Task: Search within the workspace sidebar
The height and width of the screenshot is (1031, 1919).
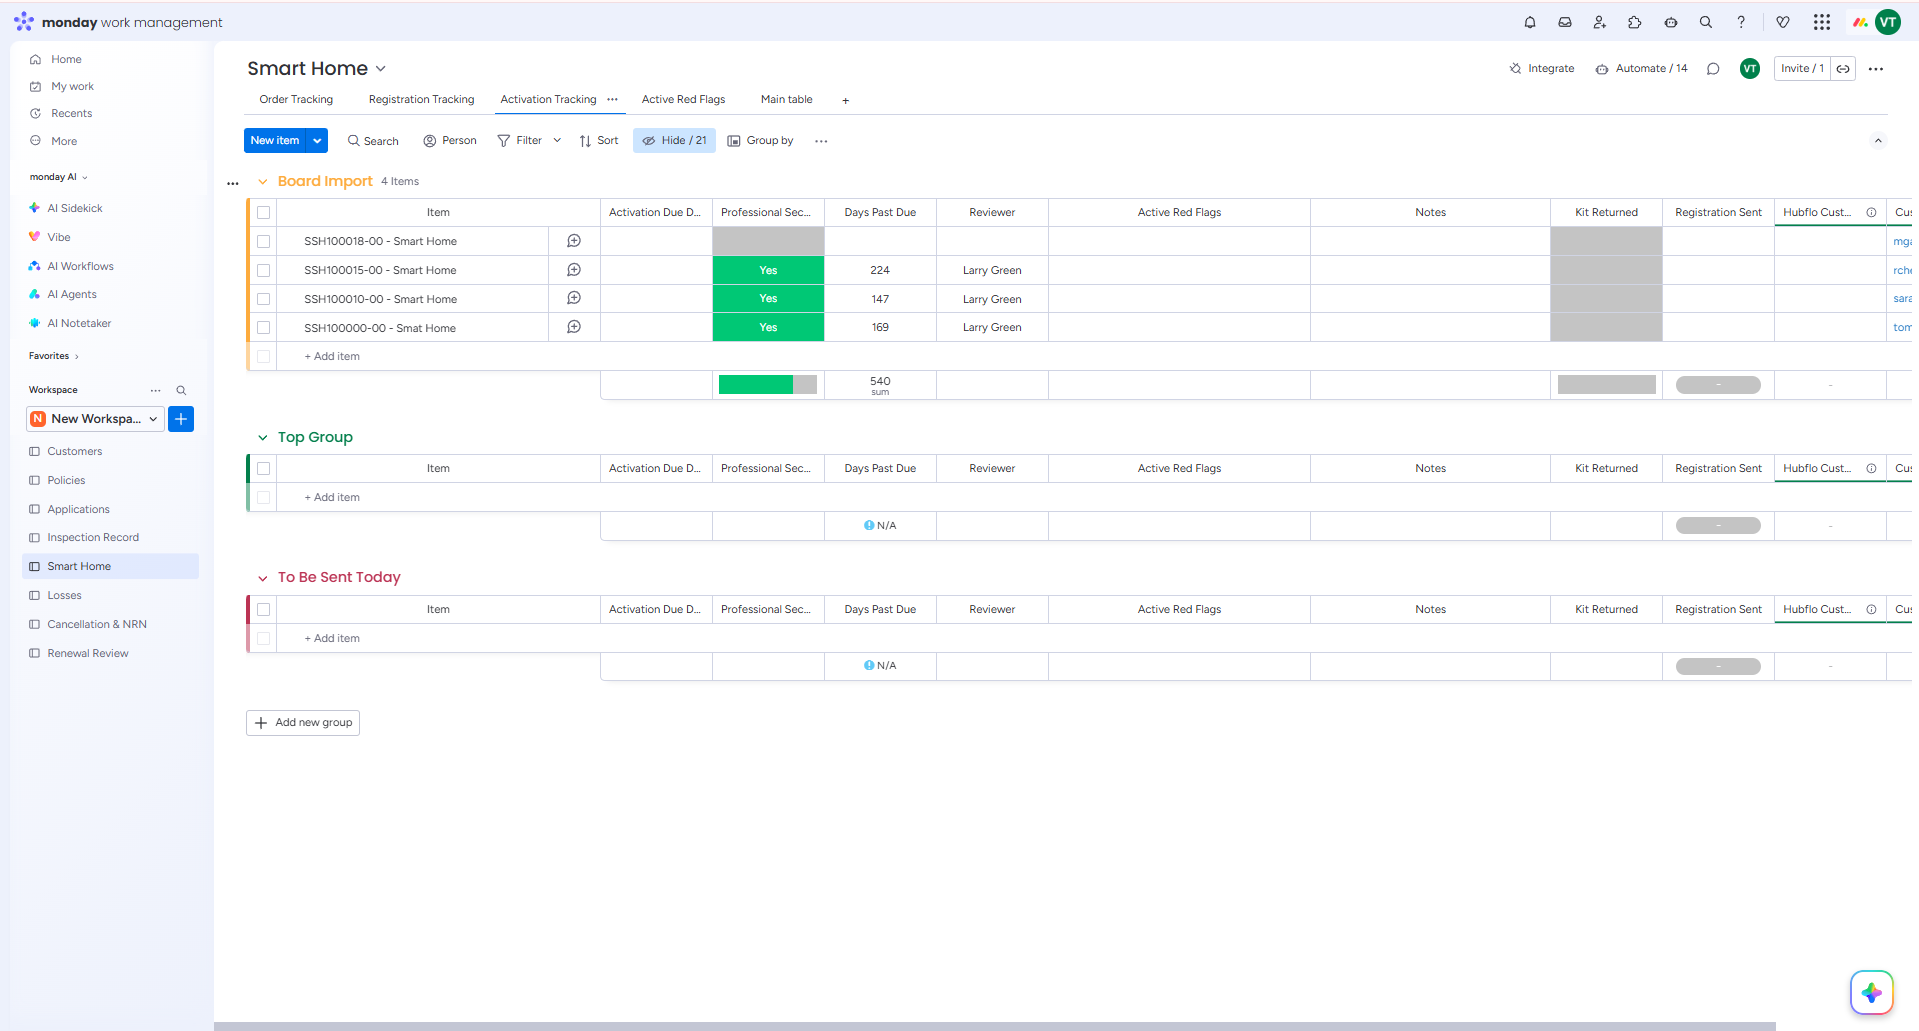Action: (x=181, y=390)
